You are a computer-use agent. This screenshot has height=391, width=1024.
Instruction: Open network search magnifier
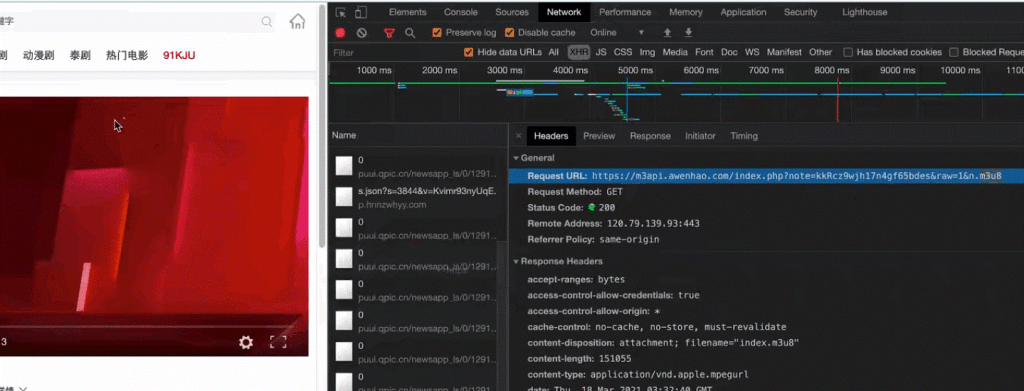point(410,33)
